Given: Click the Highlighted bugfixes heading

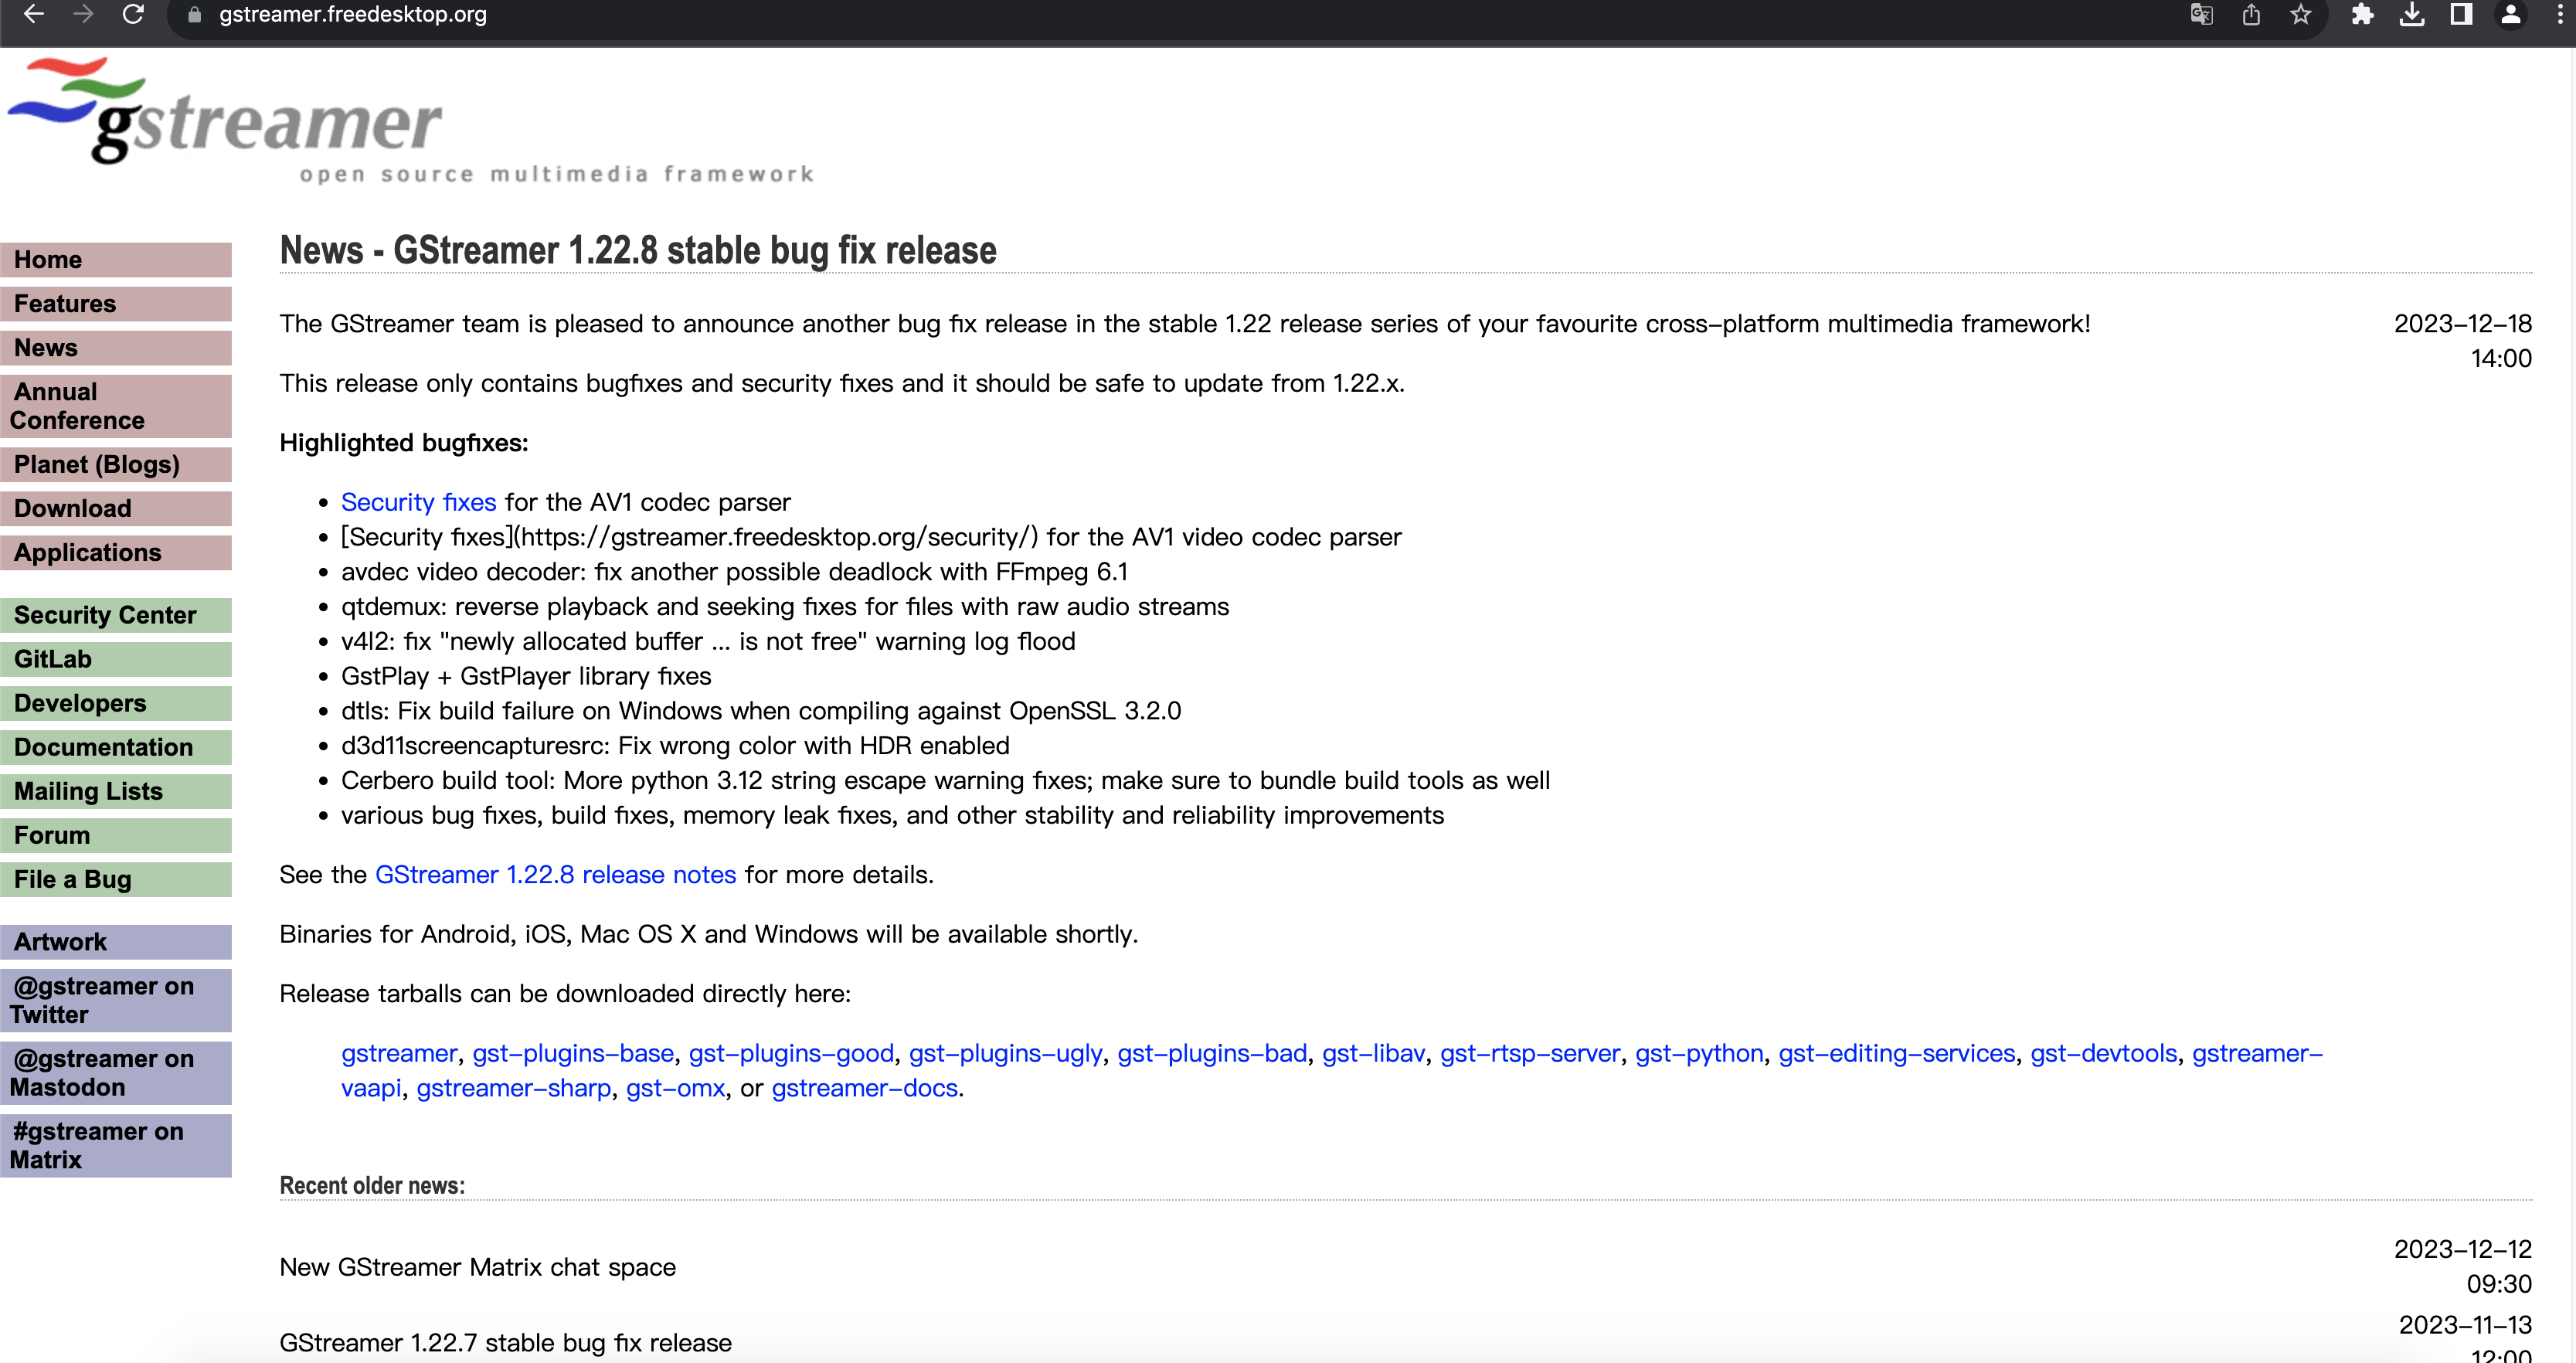Looking at the screenshot, I should pos(404,443).
